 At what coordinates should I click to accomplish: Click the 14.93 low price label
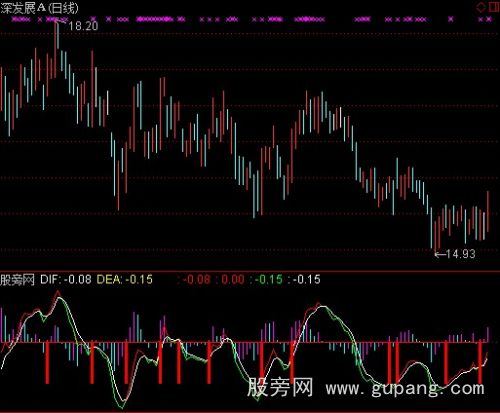460,254
